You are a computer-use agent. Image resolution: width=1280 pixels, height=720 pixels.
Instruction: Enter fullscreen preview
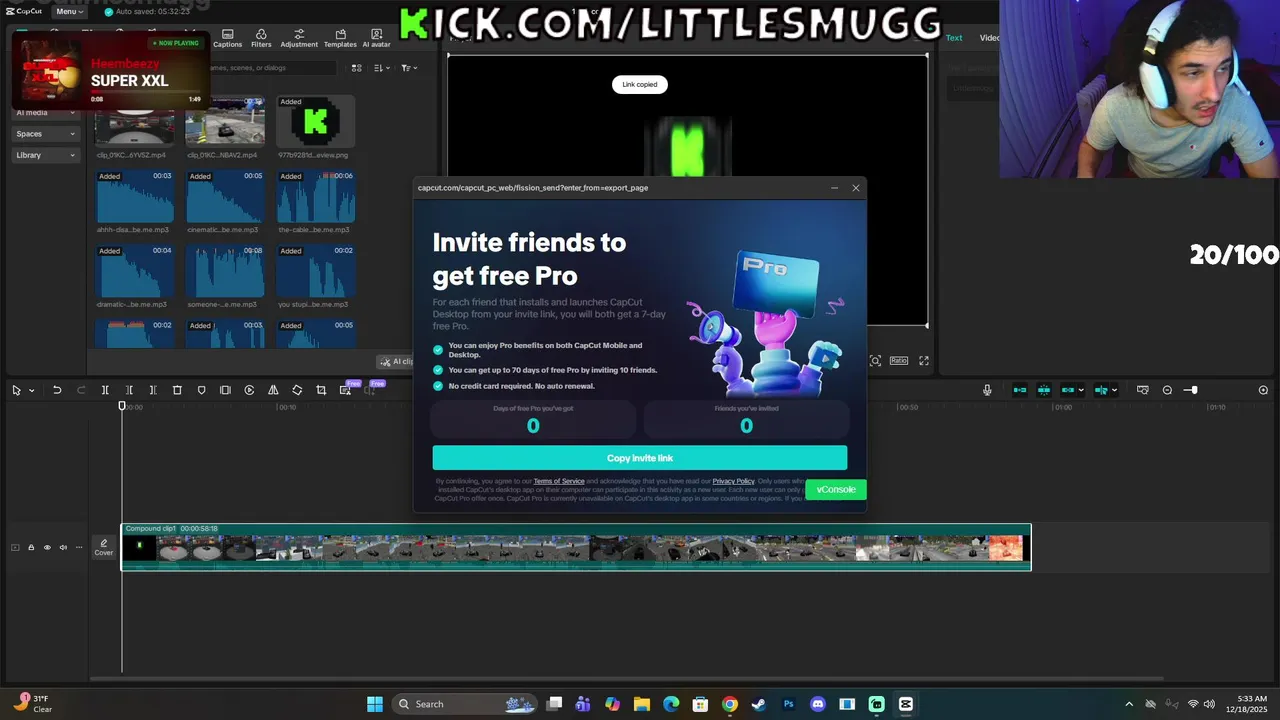tap(924, 361)
